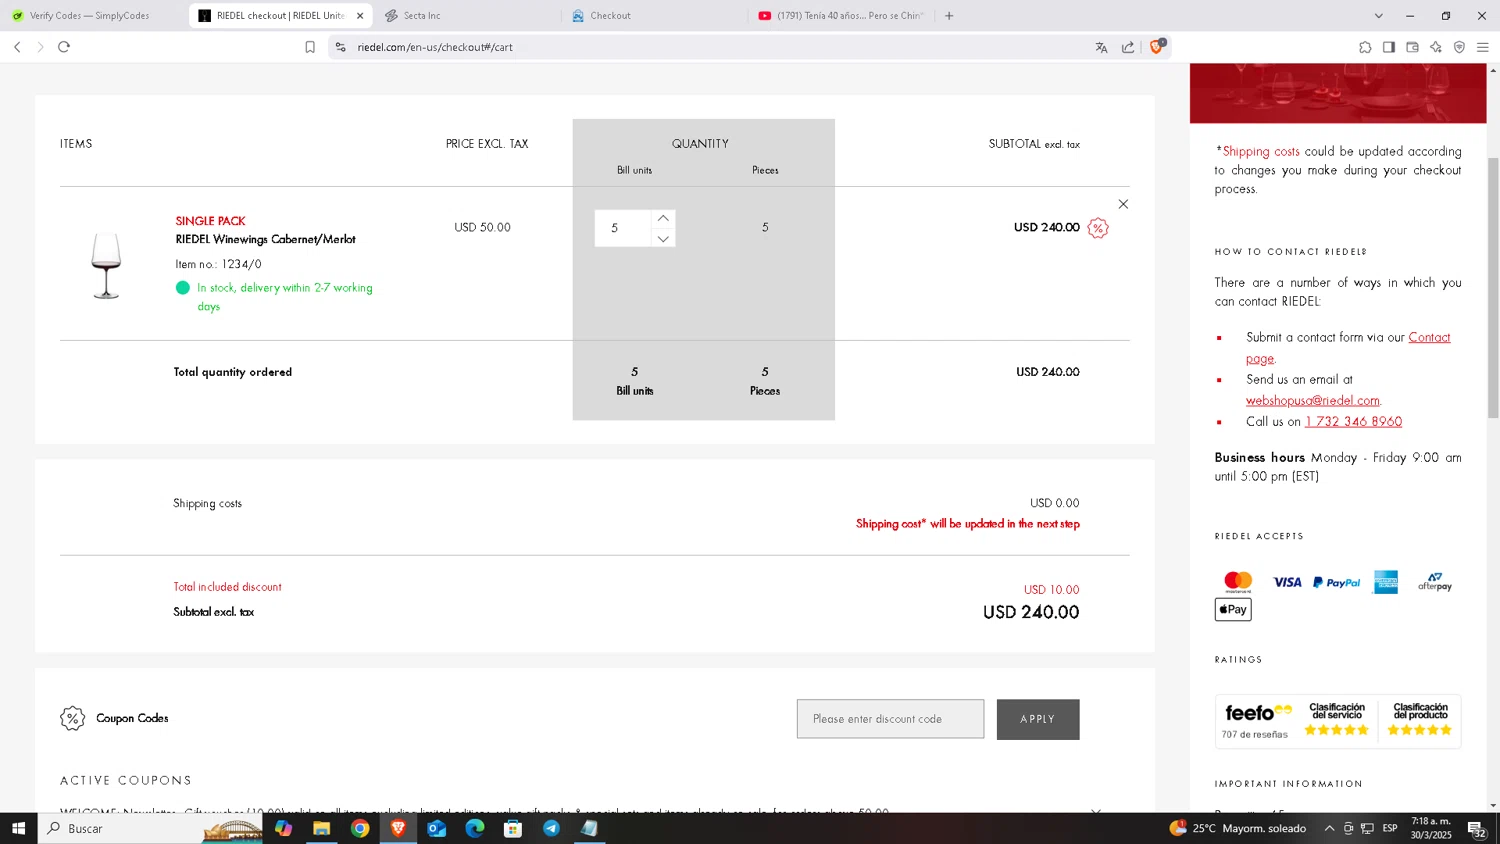Screen dimensions: 1500x844
Task: Click the address bar URL
Action: point(435,47)
